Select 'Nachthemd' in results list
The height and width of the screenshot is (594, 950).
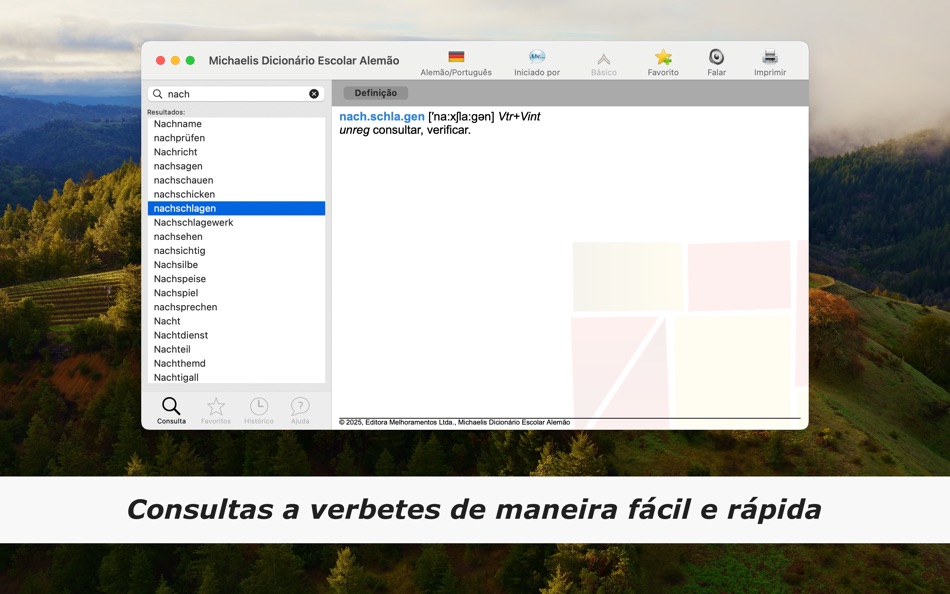(236, 363)
